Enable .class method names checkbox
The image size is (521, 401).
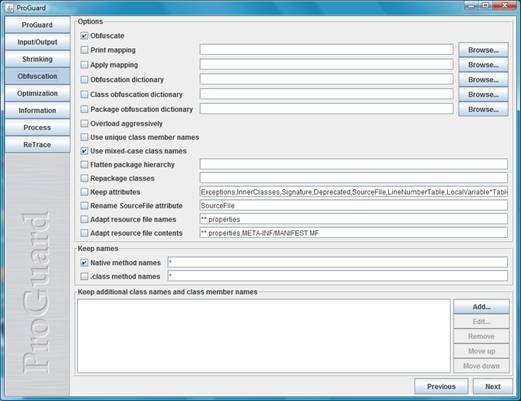point(84,276)
